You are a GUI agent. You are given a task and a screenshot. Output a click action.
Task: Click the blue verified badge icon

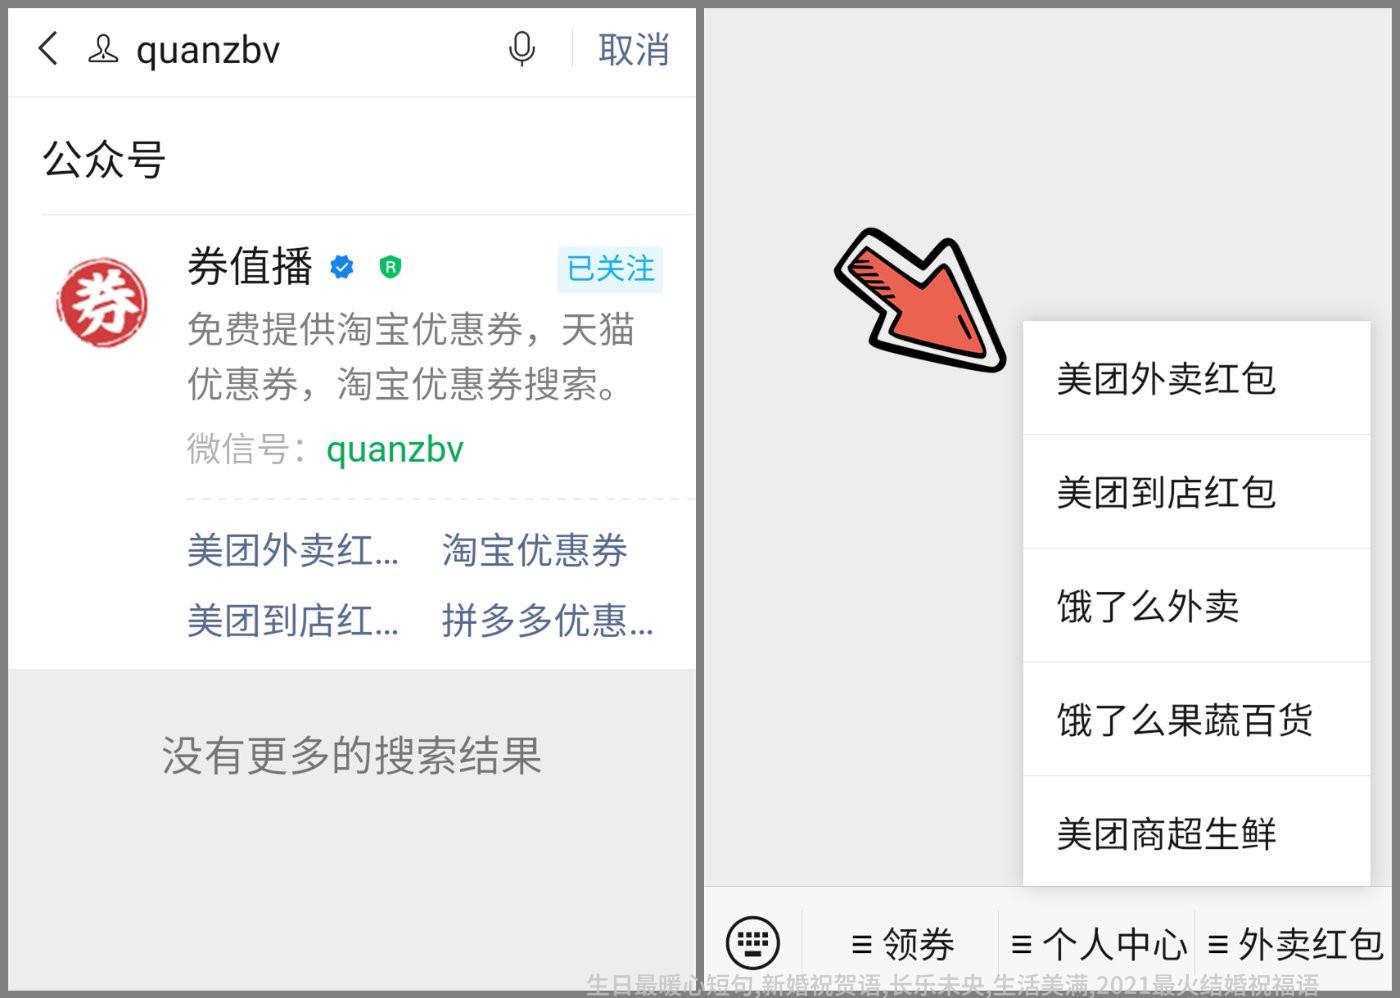[342, 266]
